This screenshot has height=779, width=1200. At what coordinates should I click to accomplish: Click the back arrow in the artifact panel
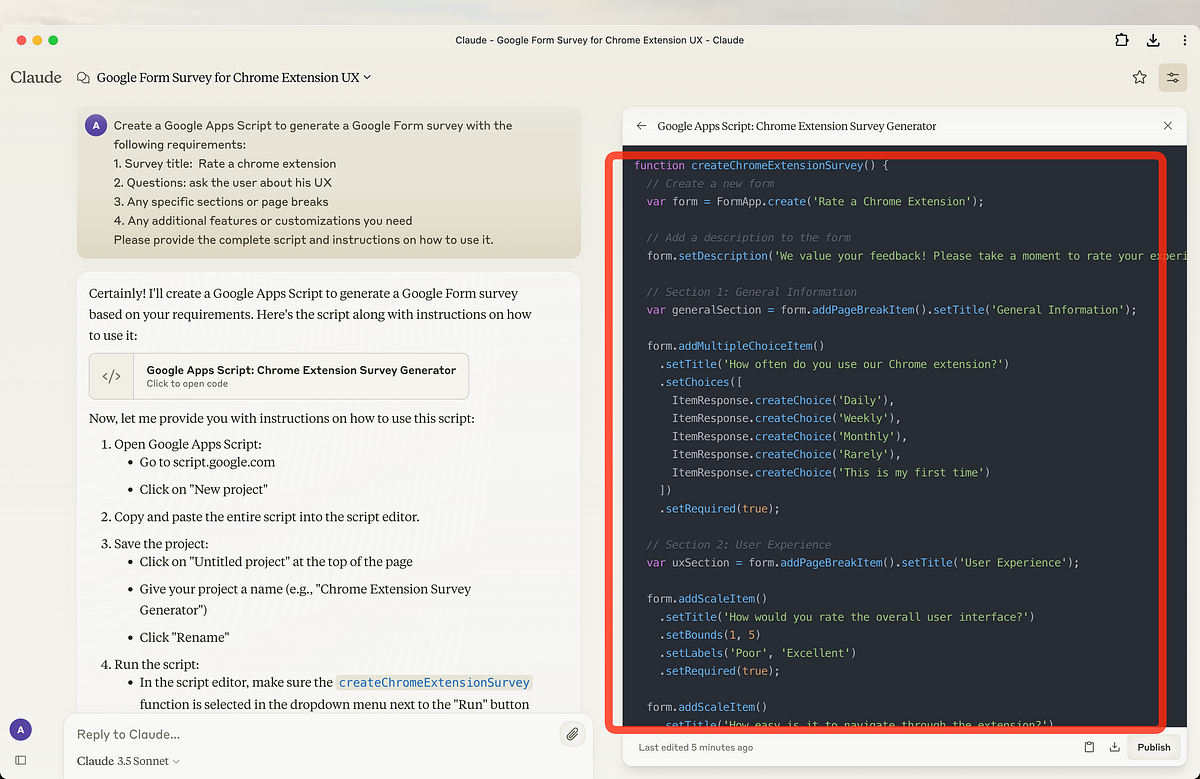(x=640, y=126)
